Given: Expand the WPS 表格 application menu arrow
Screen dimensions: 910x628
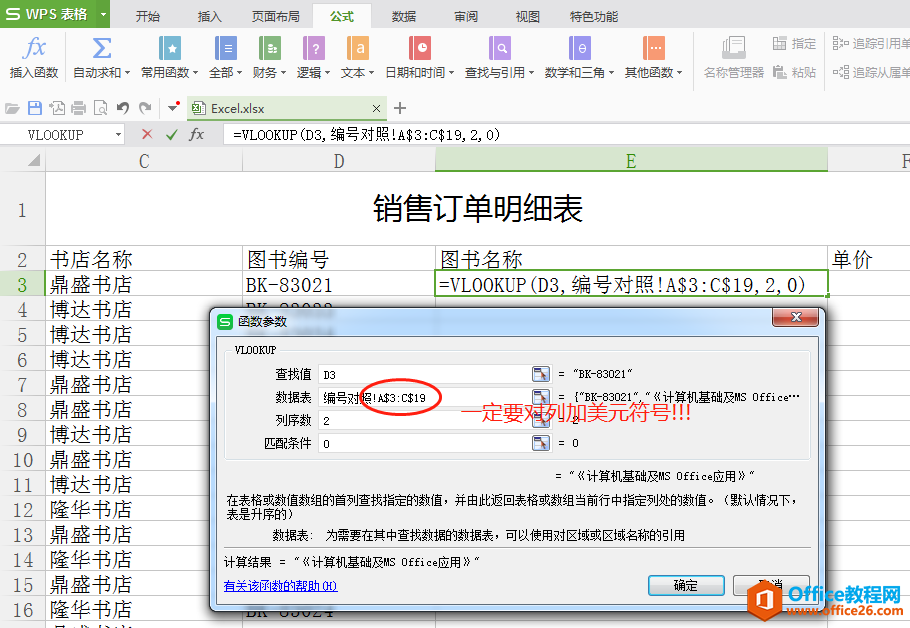Looking at the screenshot, I should tap(103, 14).
